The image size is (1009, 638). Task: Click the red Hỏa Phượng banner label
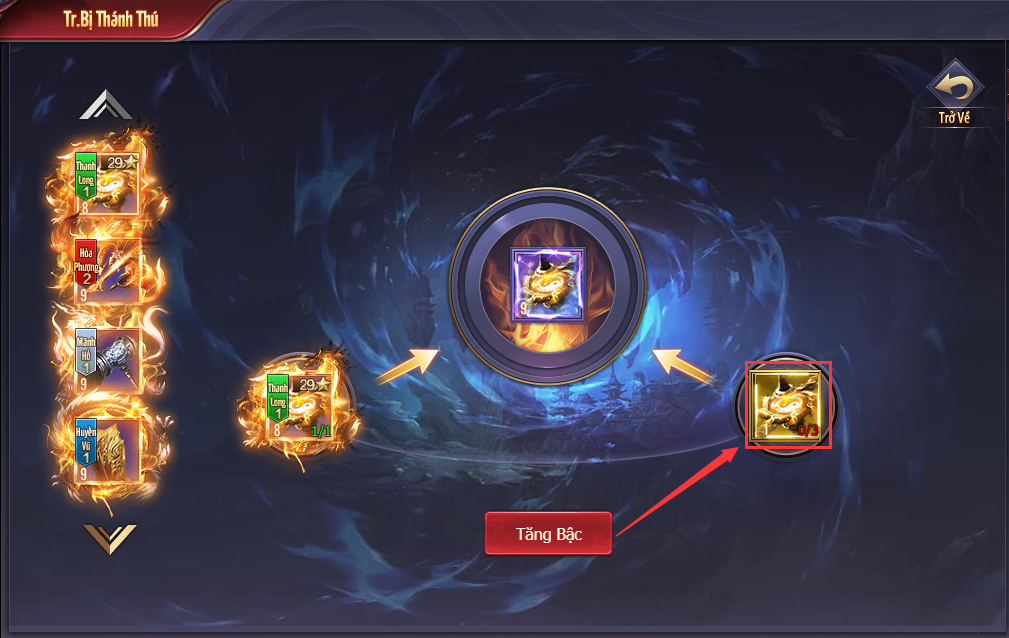coord(86,264)
